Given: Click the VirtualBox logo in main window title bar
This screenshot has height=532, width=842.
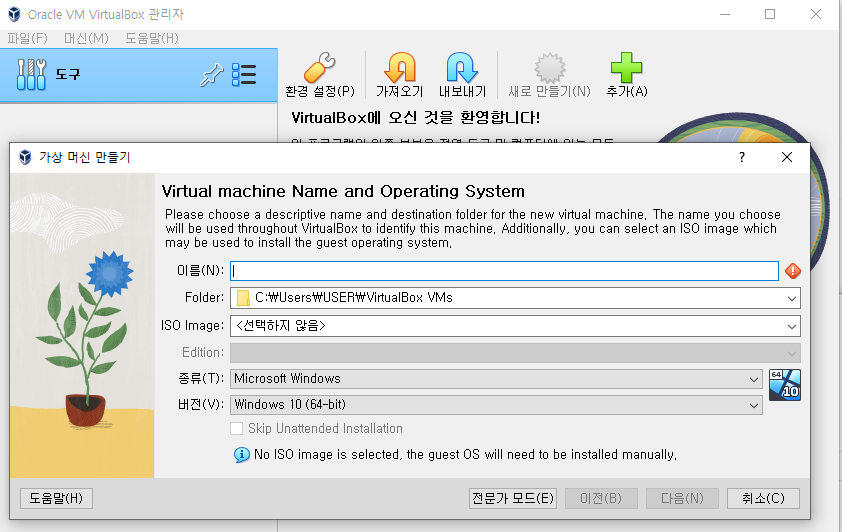Looking at the screenshot, I should tap(14, 14).
